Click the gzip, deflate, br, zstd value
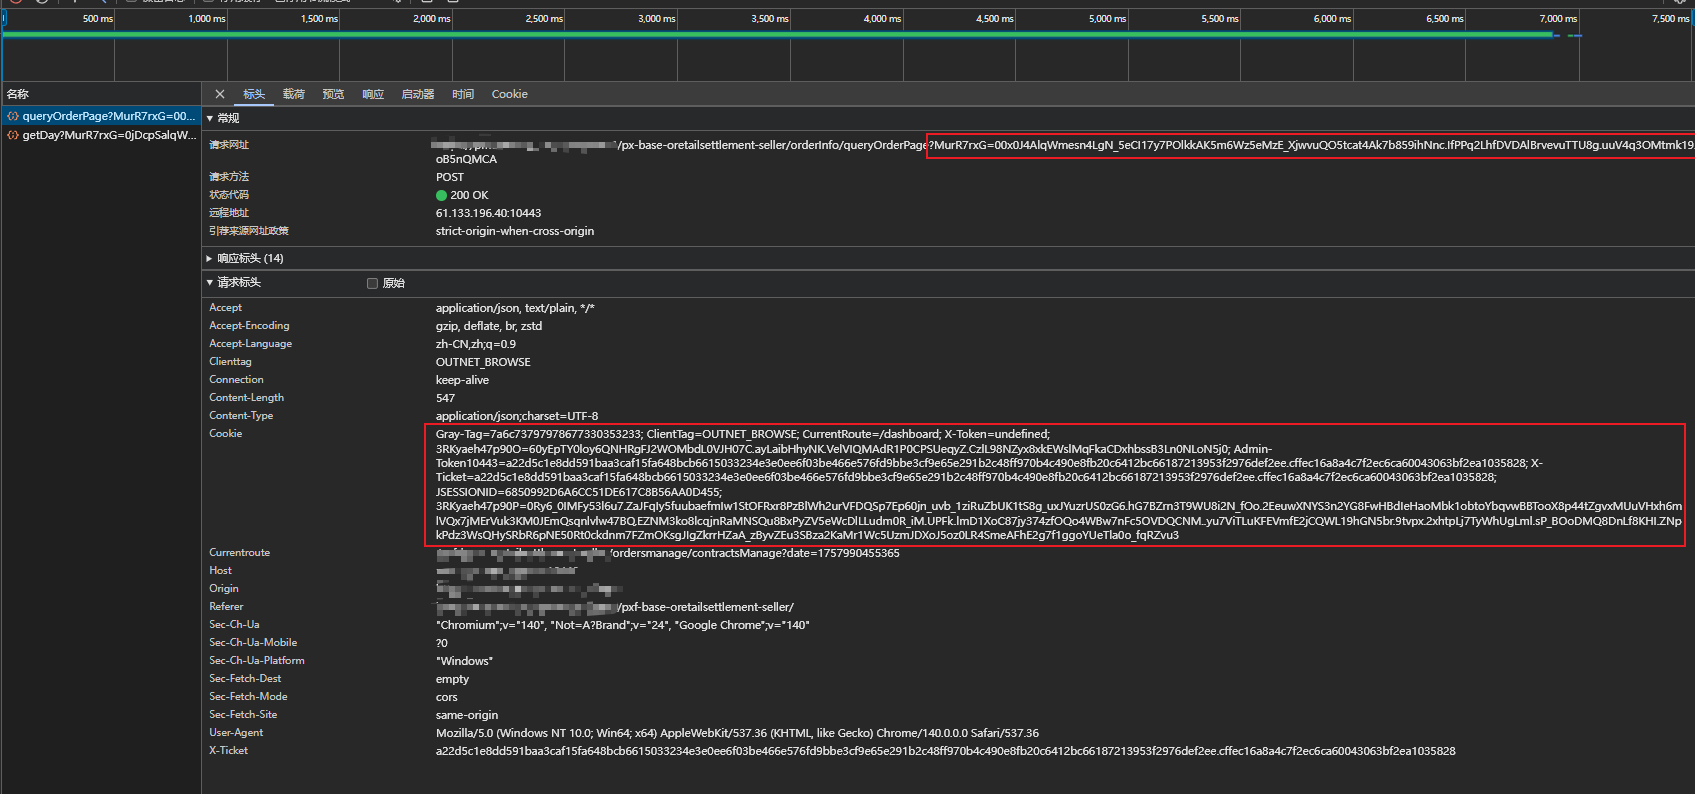Viewport: 1695px width, 794px height. pos(489,326)
